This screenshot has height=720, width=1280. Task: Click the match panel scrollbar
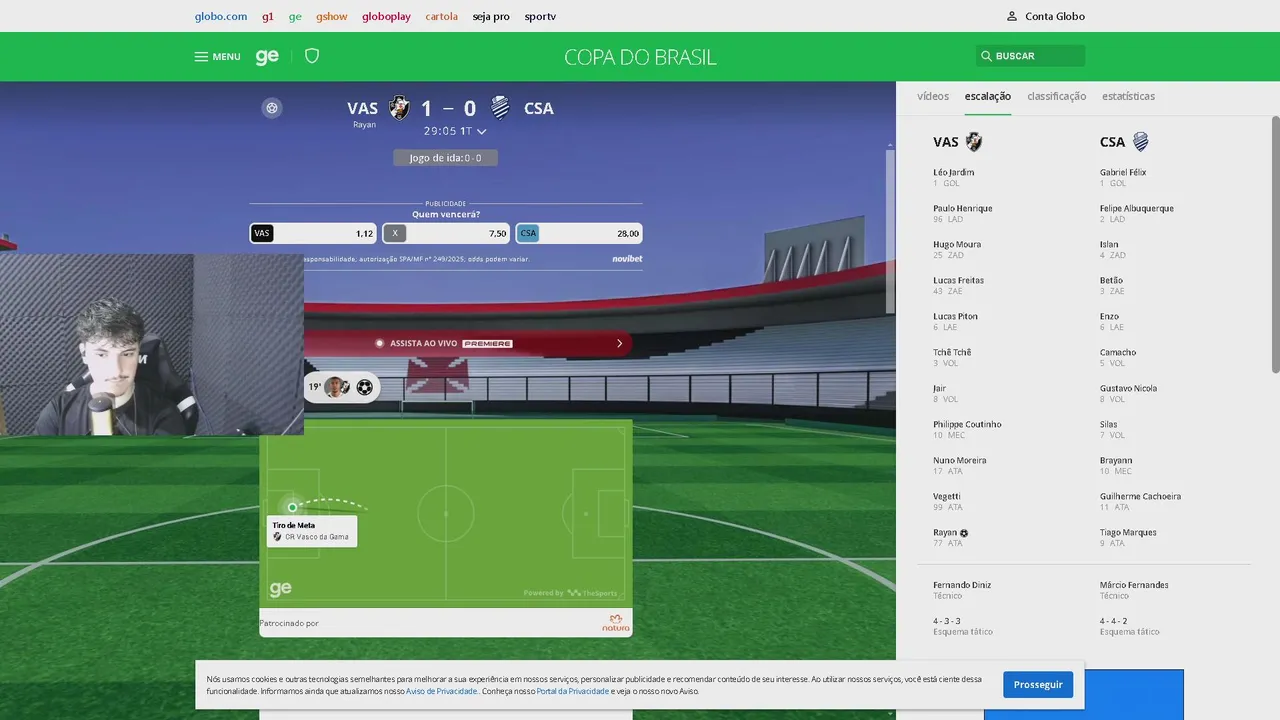(890, 230)
